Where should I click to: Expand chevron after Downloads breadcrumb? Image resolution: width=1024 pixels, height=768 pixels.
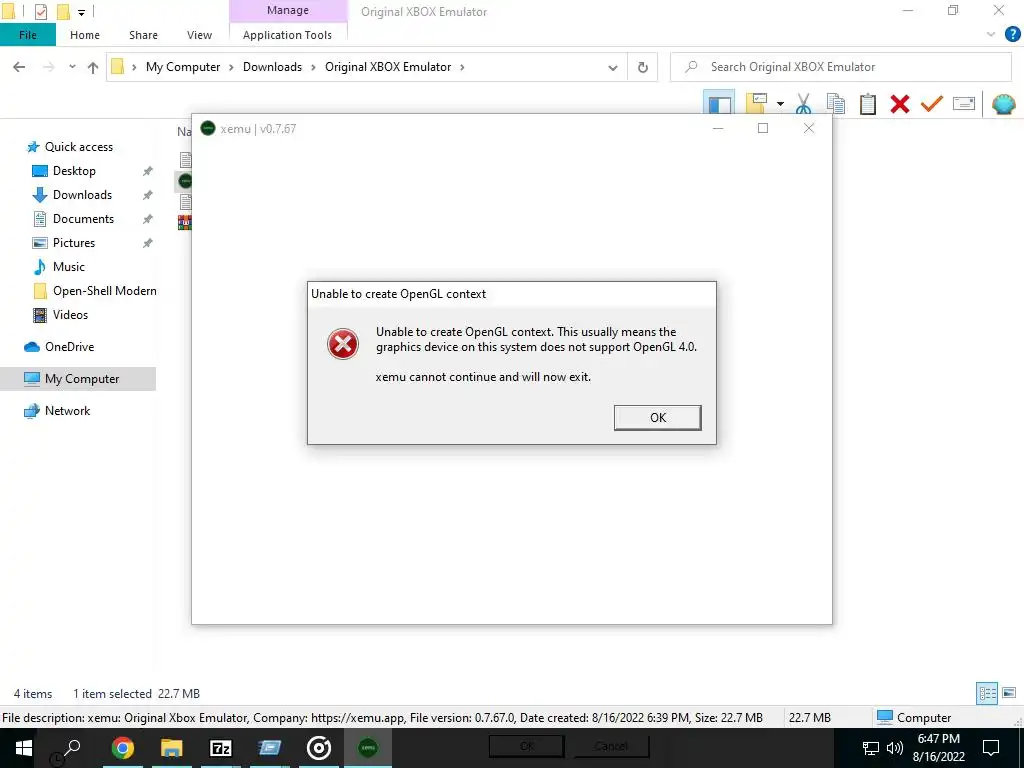click(x=313, y=67)
